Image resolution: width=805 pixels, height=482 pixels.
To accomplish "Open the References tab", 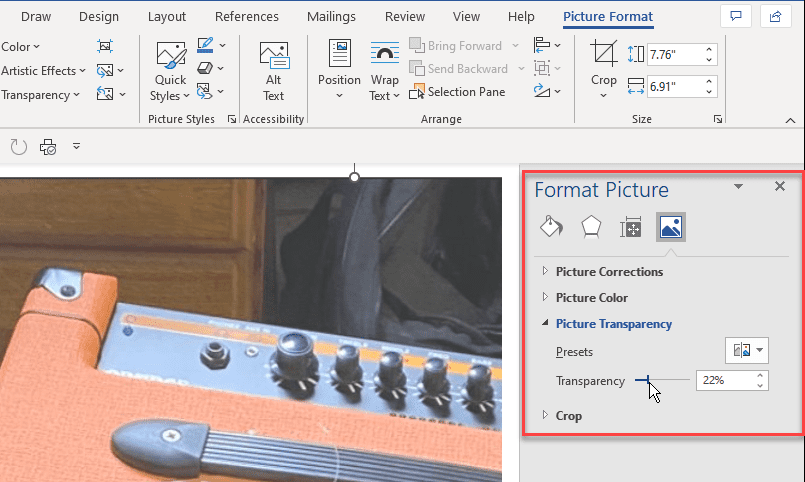I will (247, 17).
